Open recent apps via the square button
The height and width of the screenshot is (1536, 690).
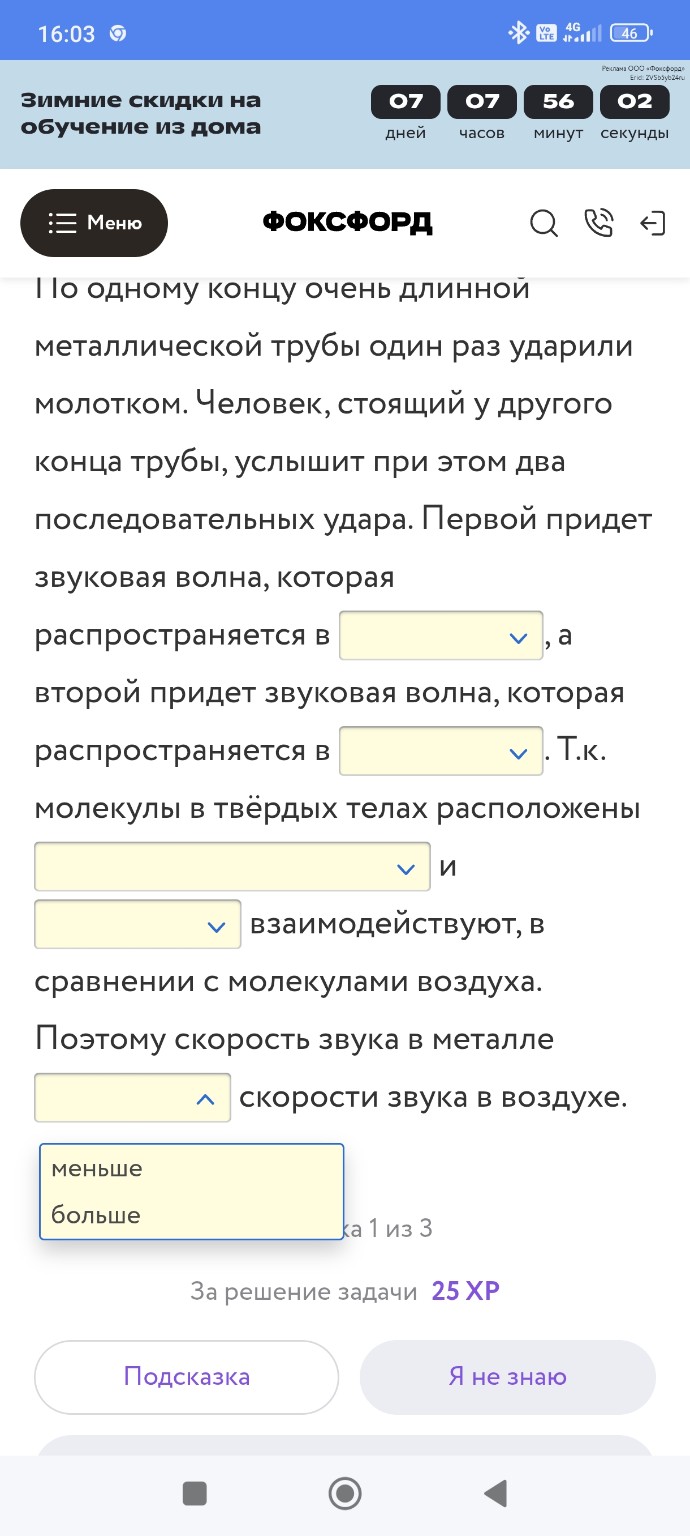pyautogui.click(x=194, y=1493)
